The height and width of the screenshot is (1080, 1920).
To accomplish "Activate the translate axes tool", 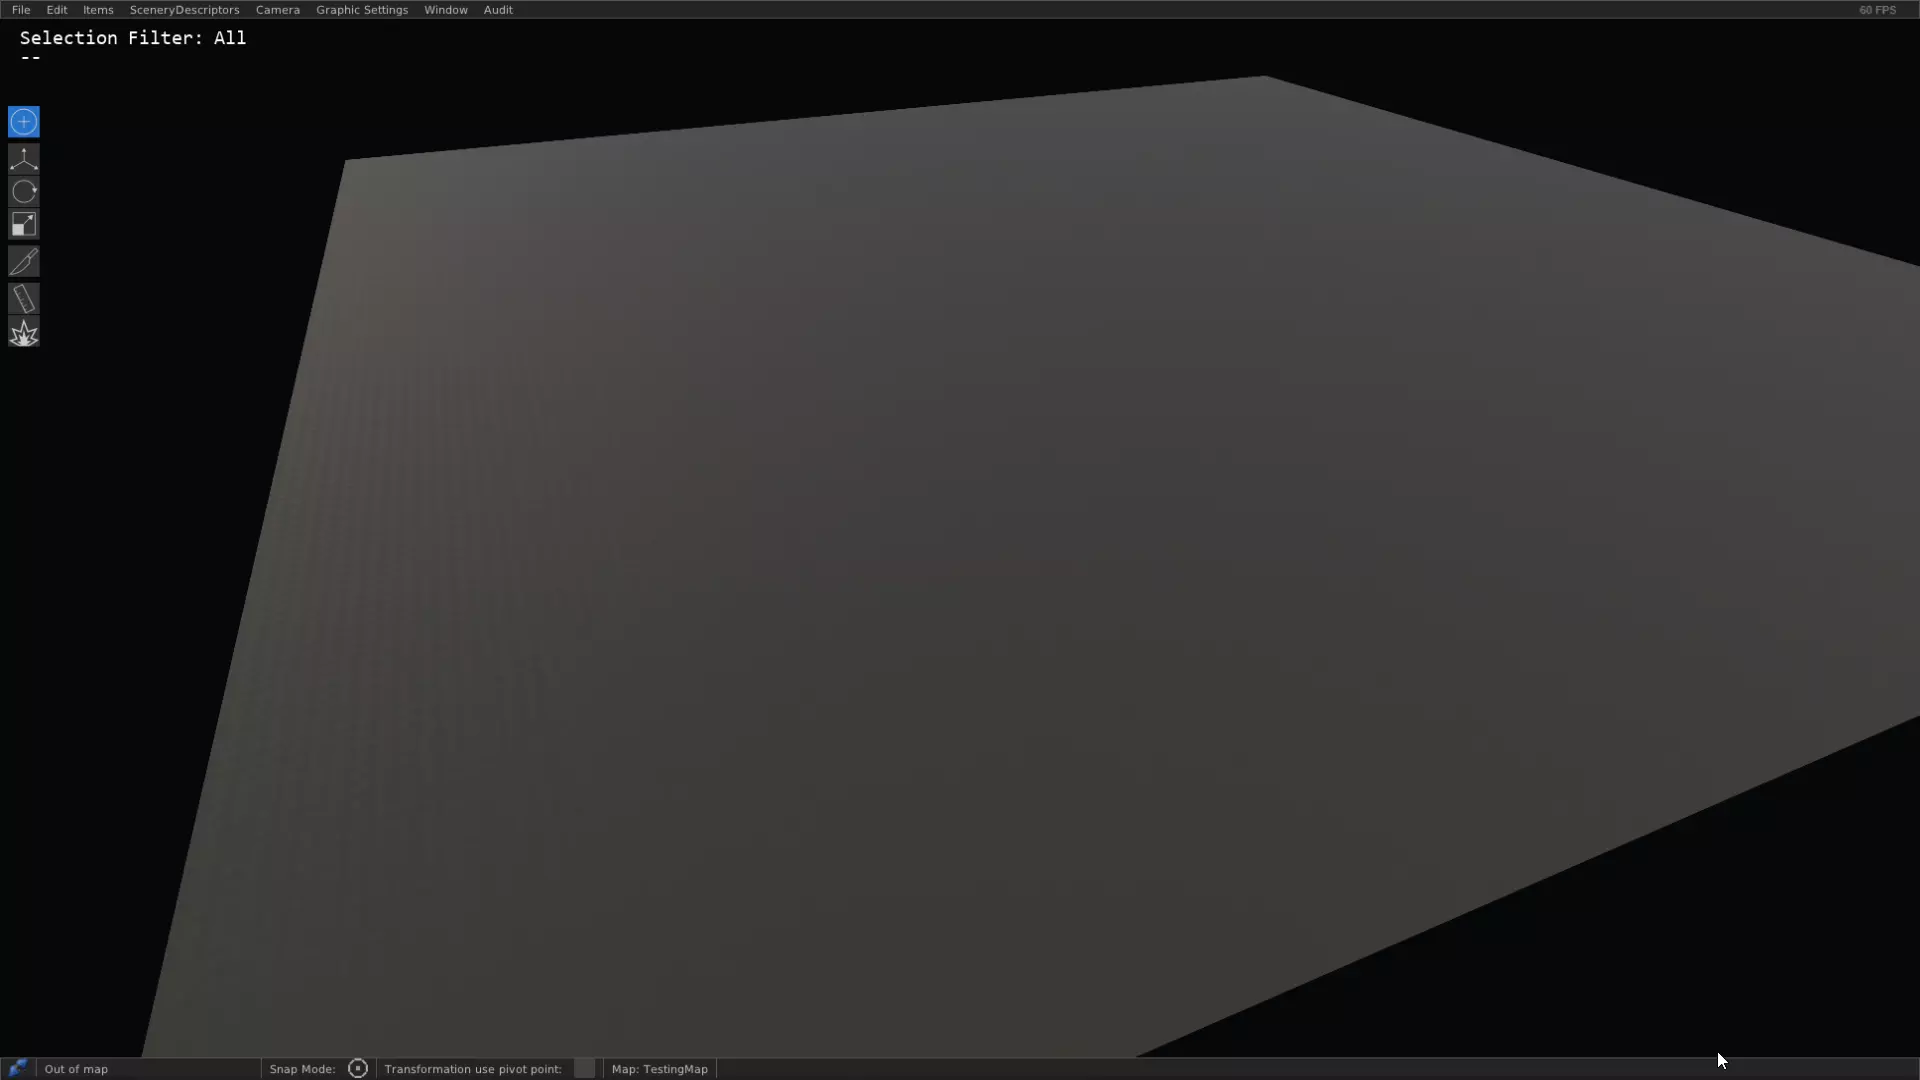I will (24, 158).
